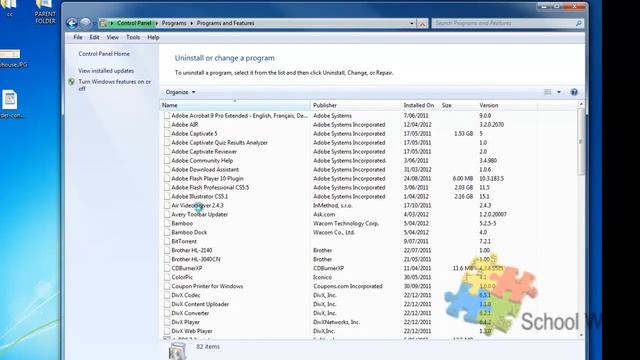Open View installed updates link
Viewport: 640px width, 360px height.
pos(106,71)
